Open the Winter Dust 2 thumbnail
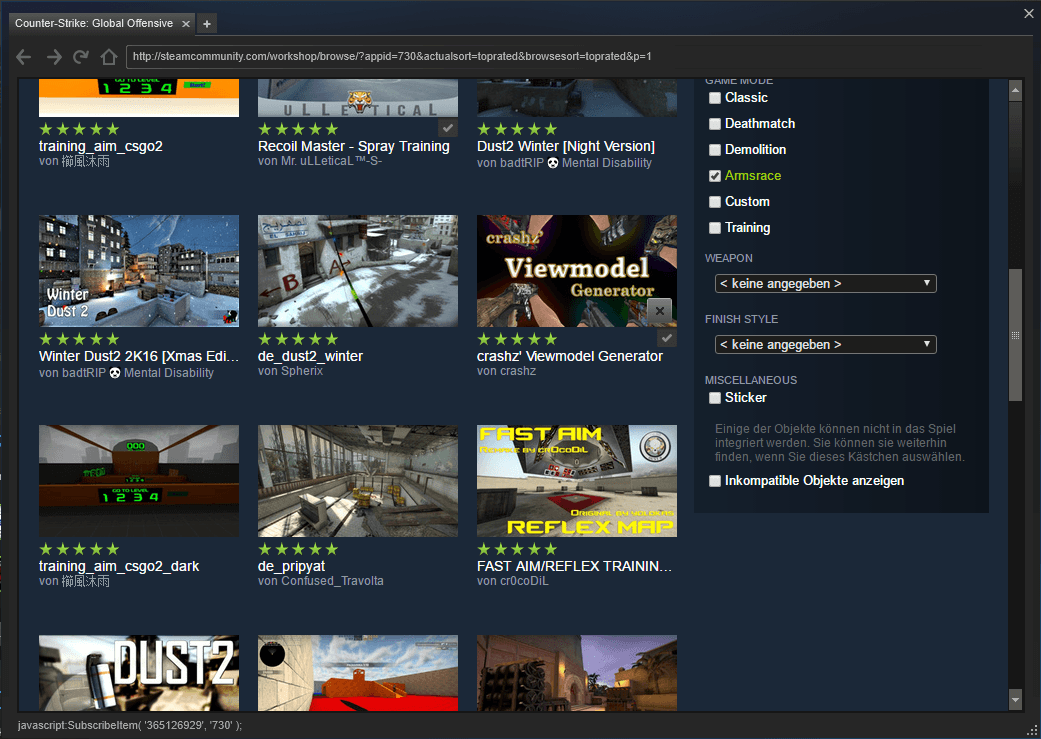The height and width of the screenshot is (739, 1041). tap(139, 271)
